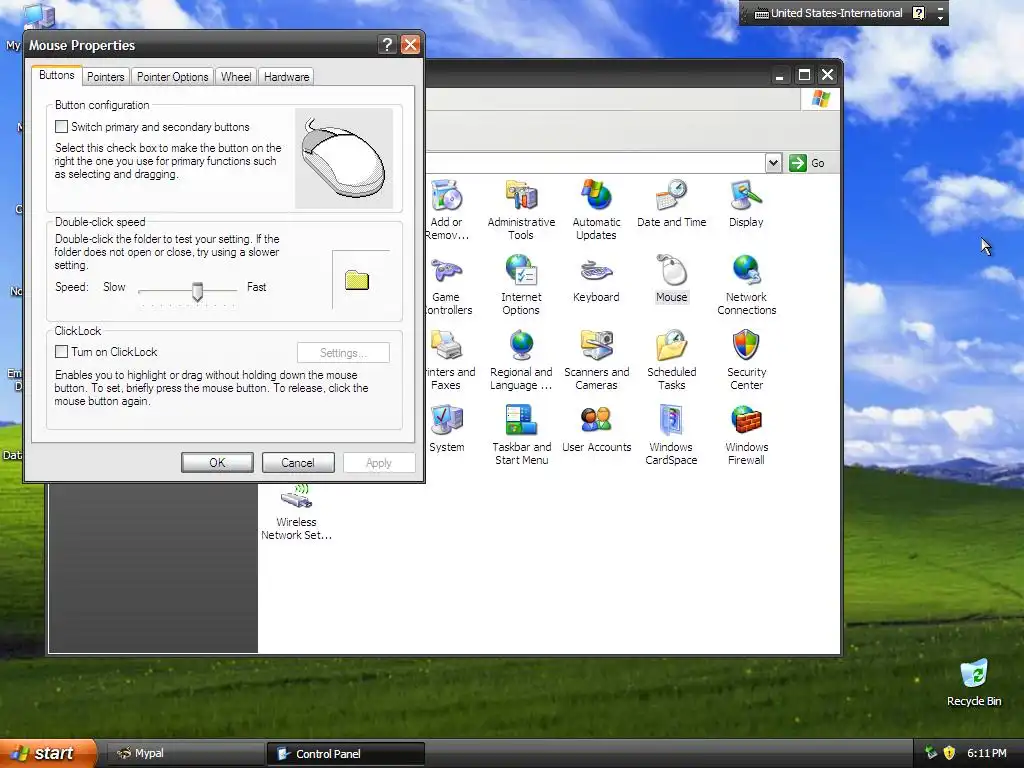
Task: Switch to the Pointer Options tab
Action: [172, 76]
